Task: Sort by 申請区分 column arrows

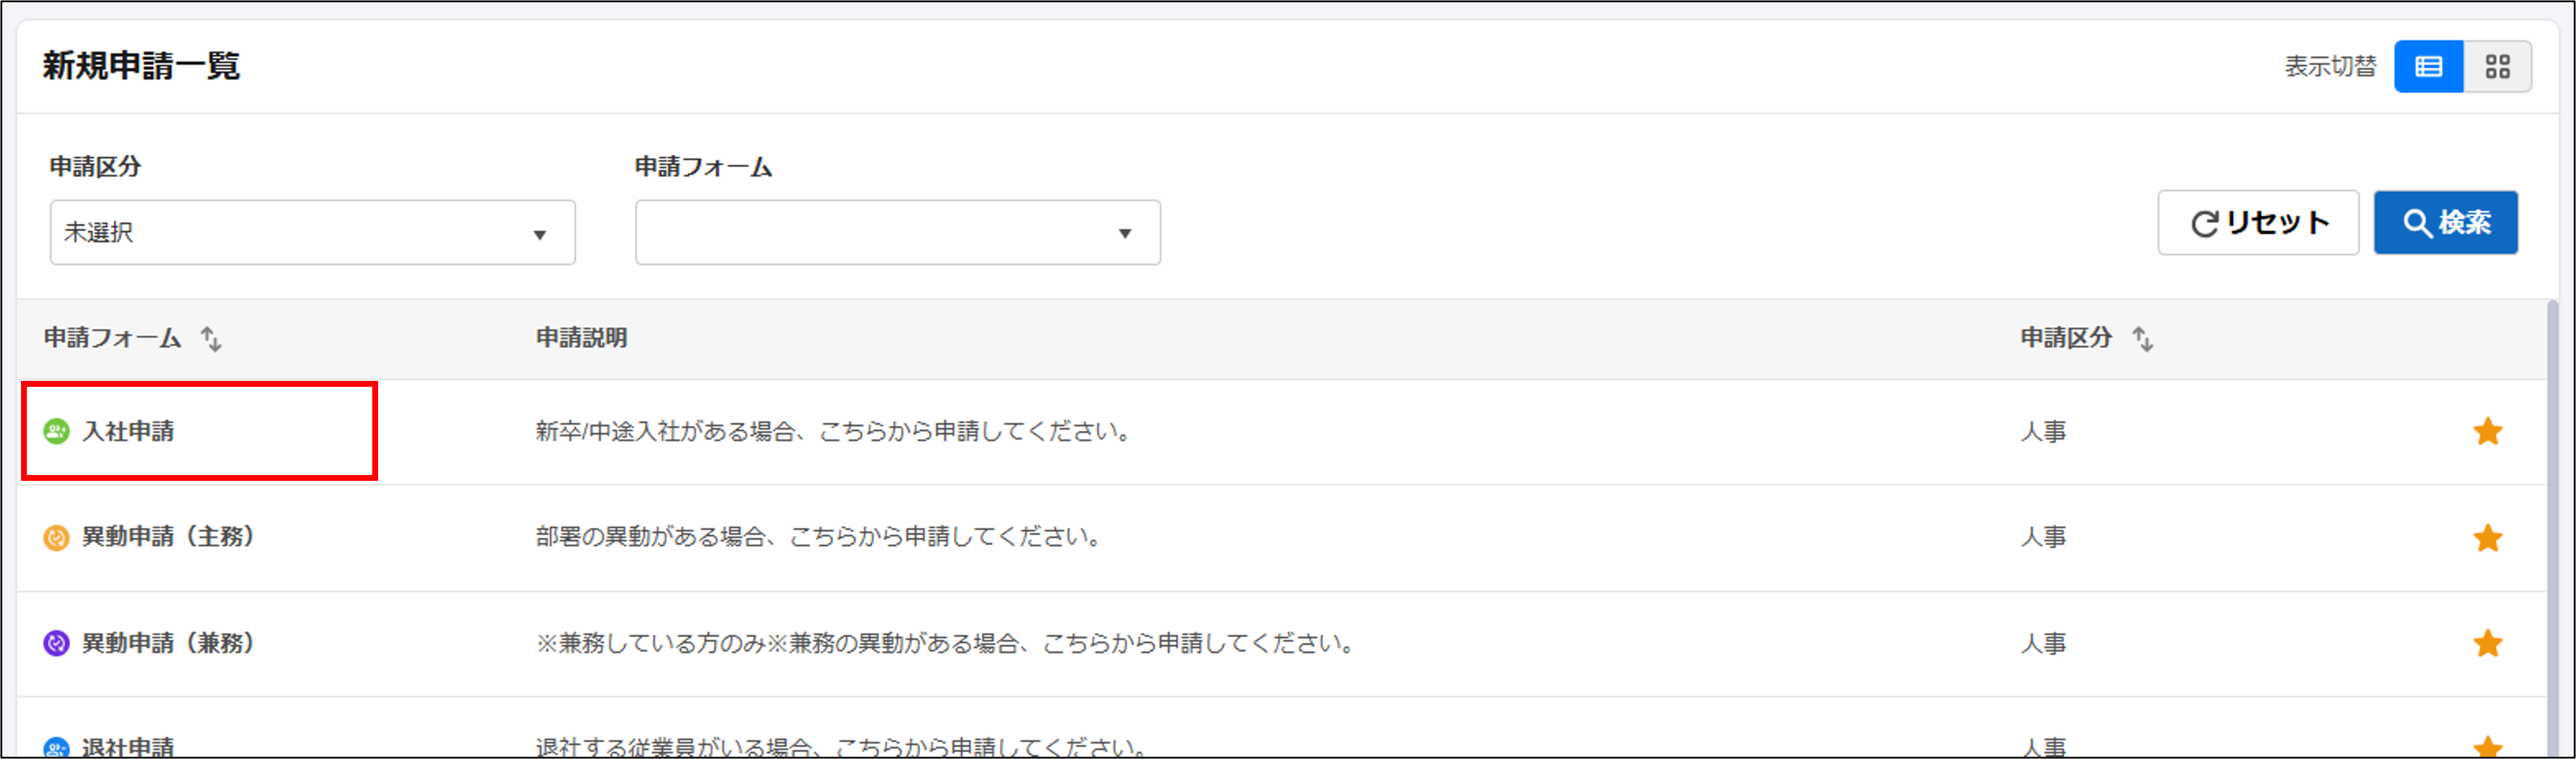Action: (2143, 339)
